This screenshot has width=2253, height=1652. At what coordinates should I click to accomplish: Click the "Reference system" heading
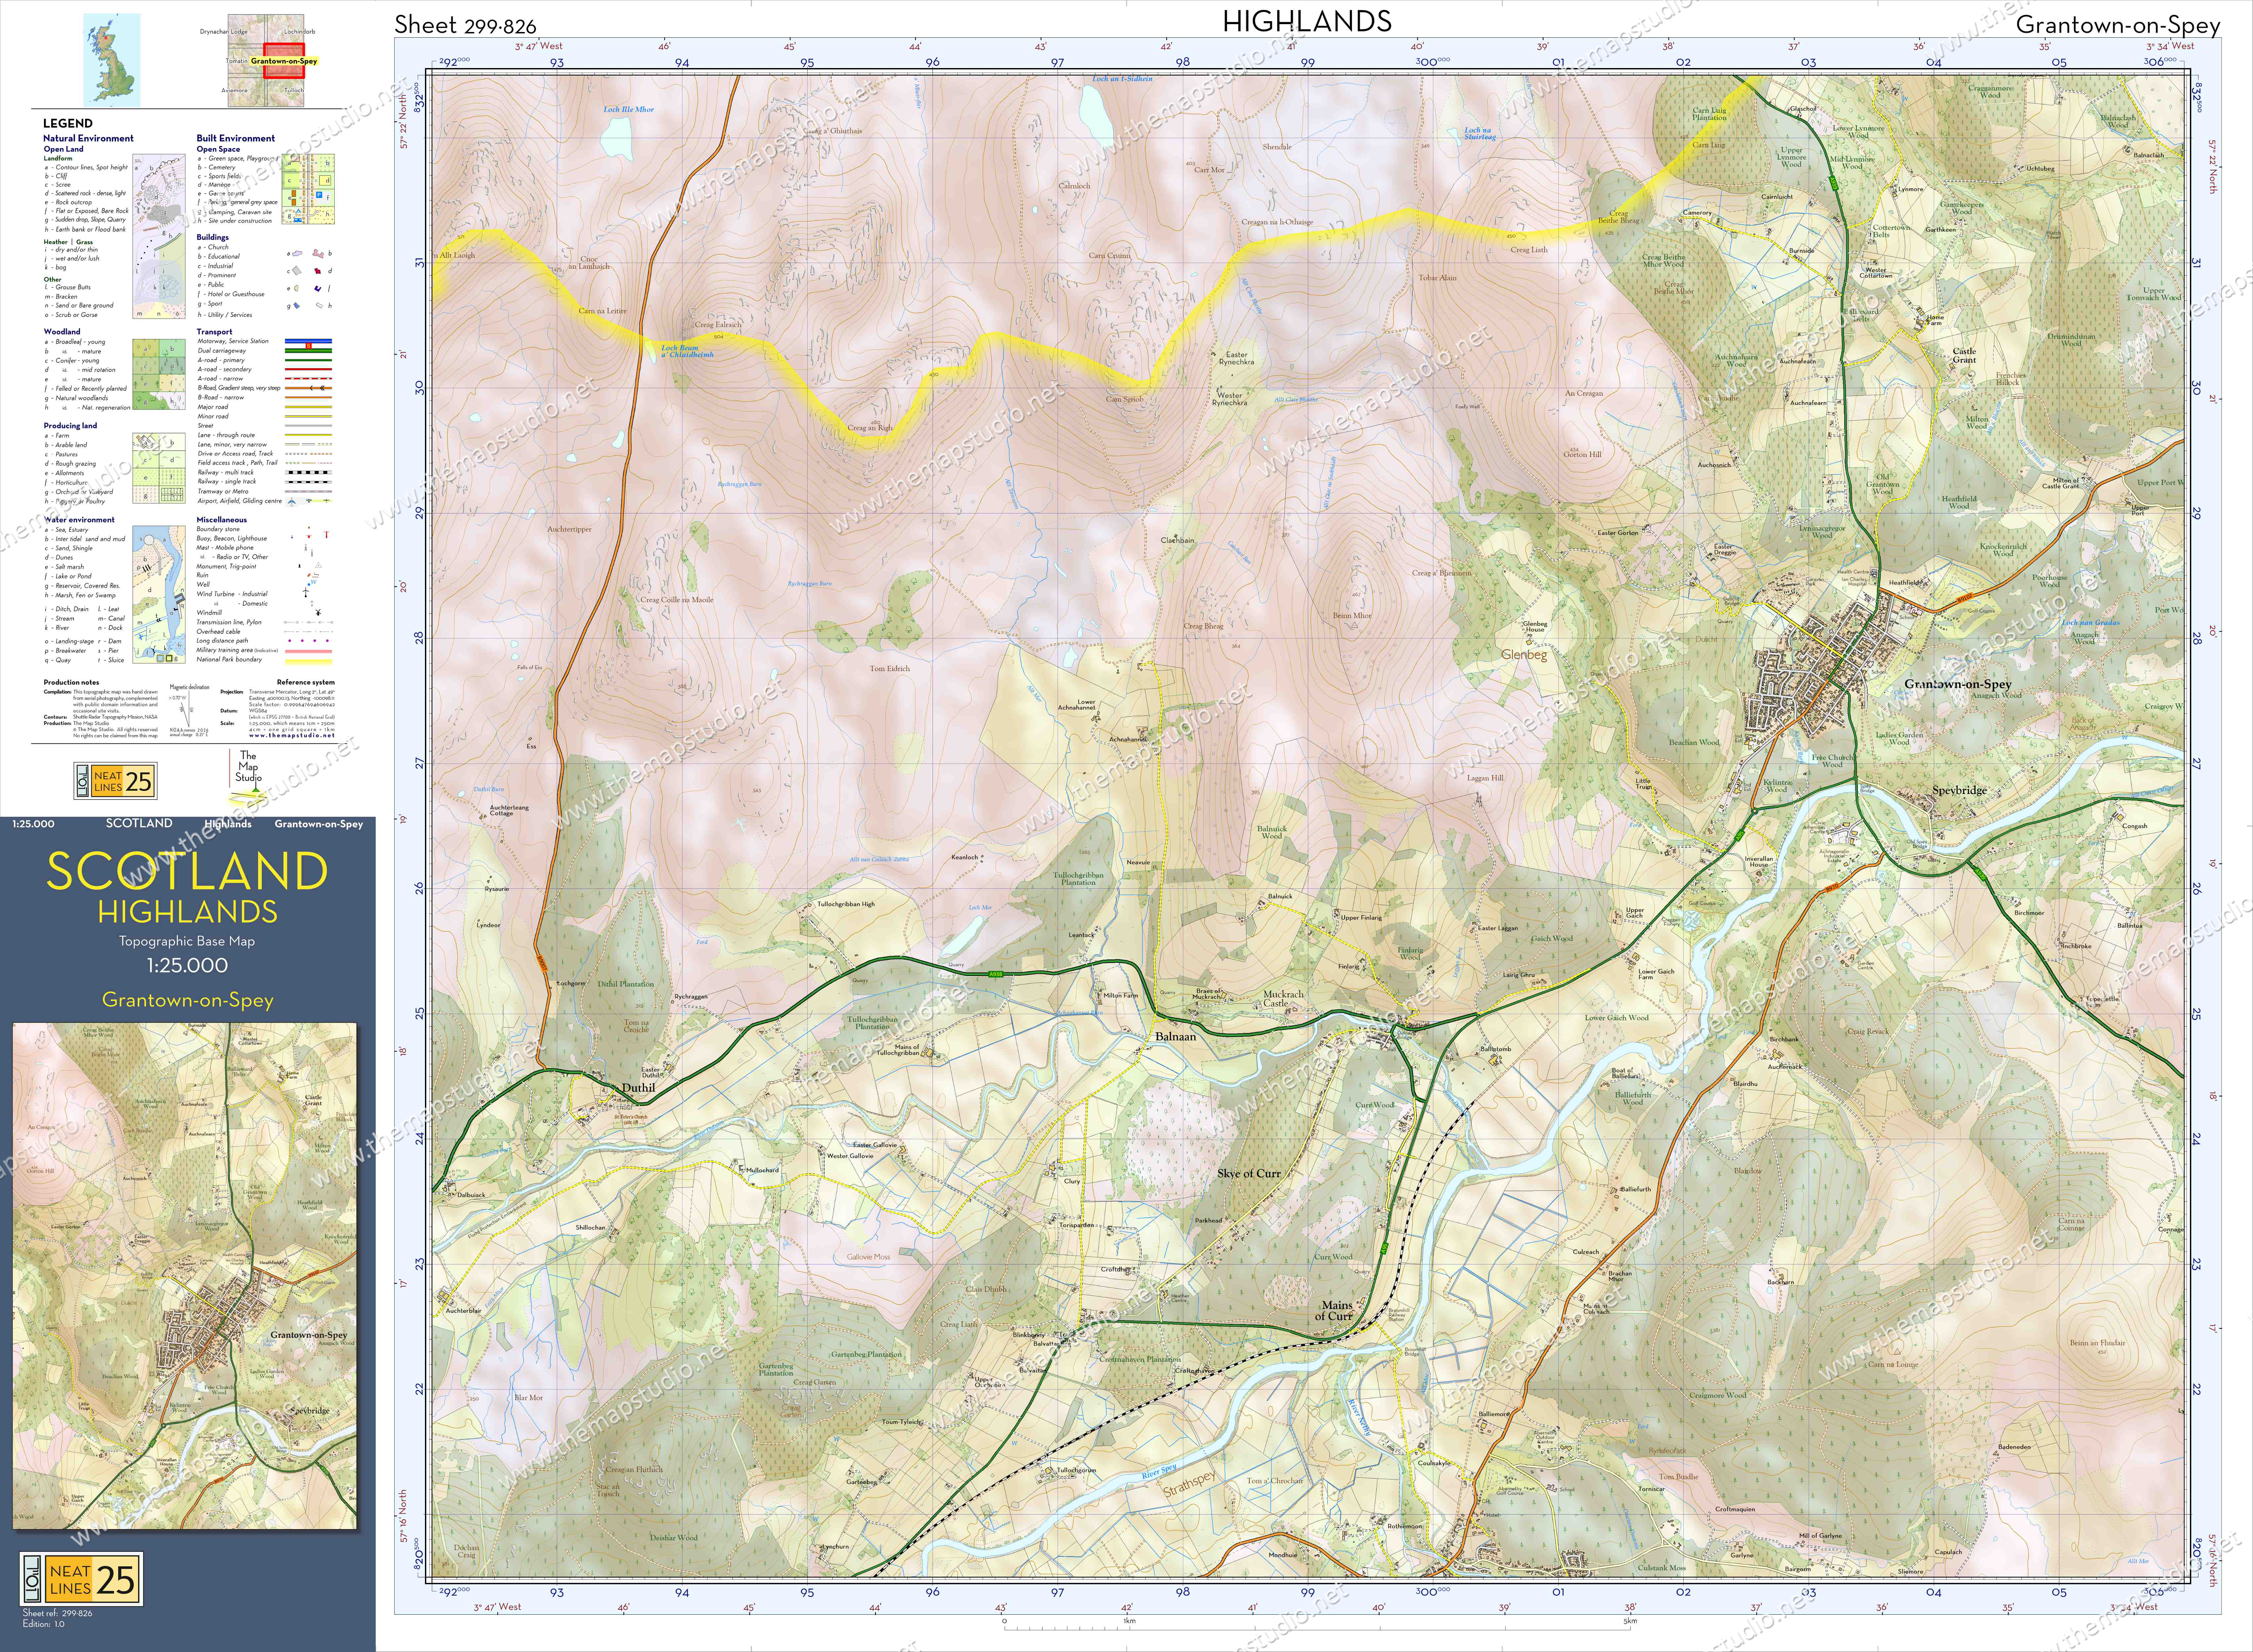pos(306,682)
